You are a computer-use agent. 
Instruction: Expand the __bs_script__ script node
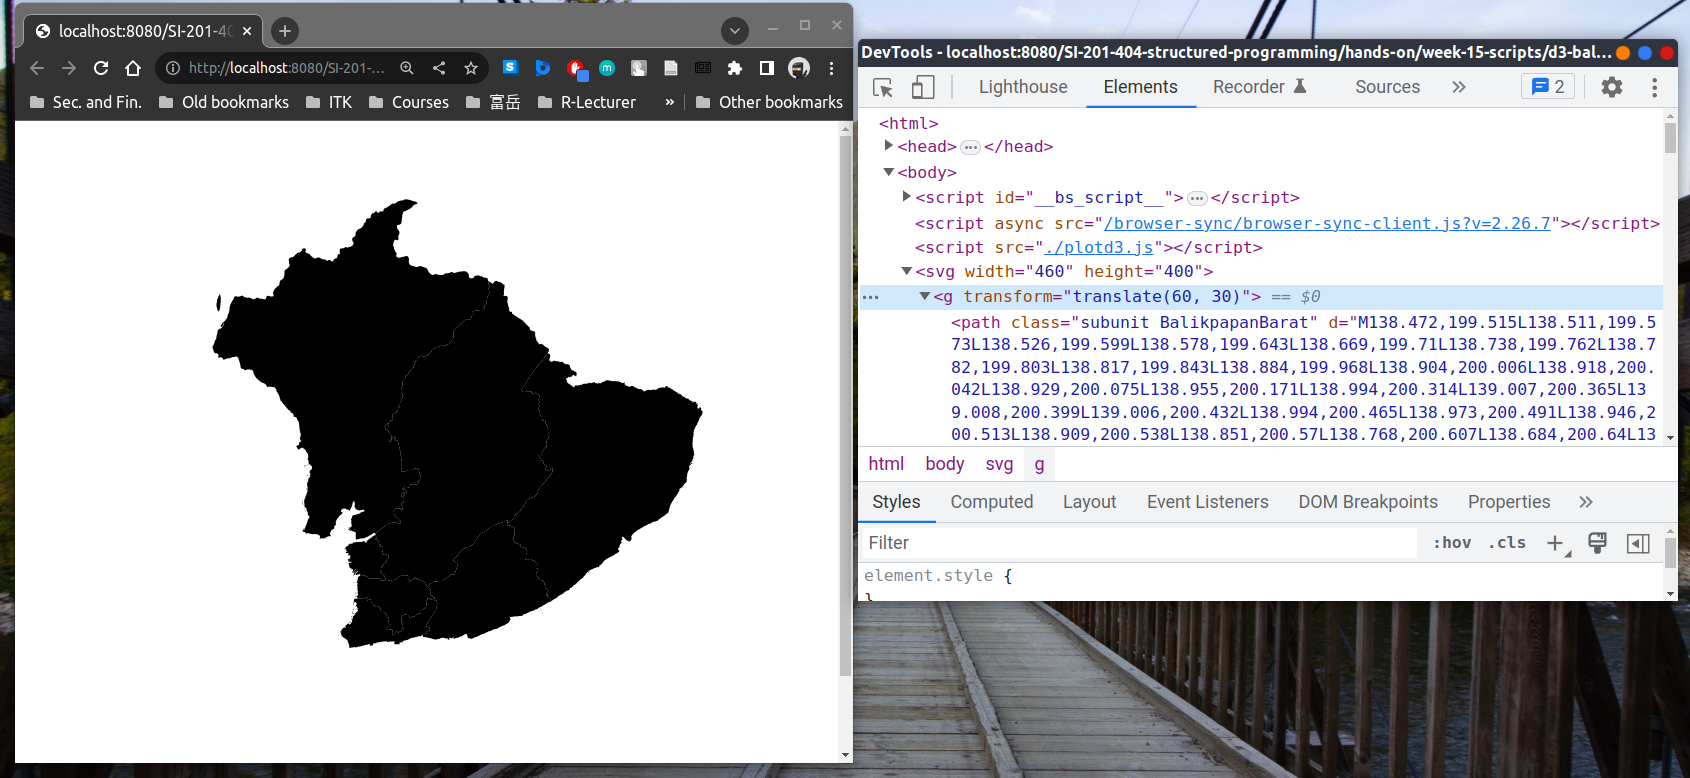[906, 197]
